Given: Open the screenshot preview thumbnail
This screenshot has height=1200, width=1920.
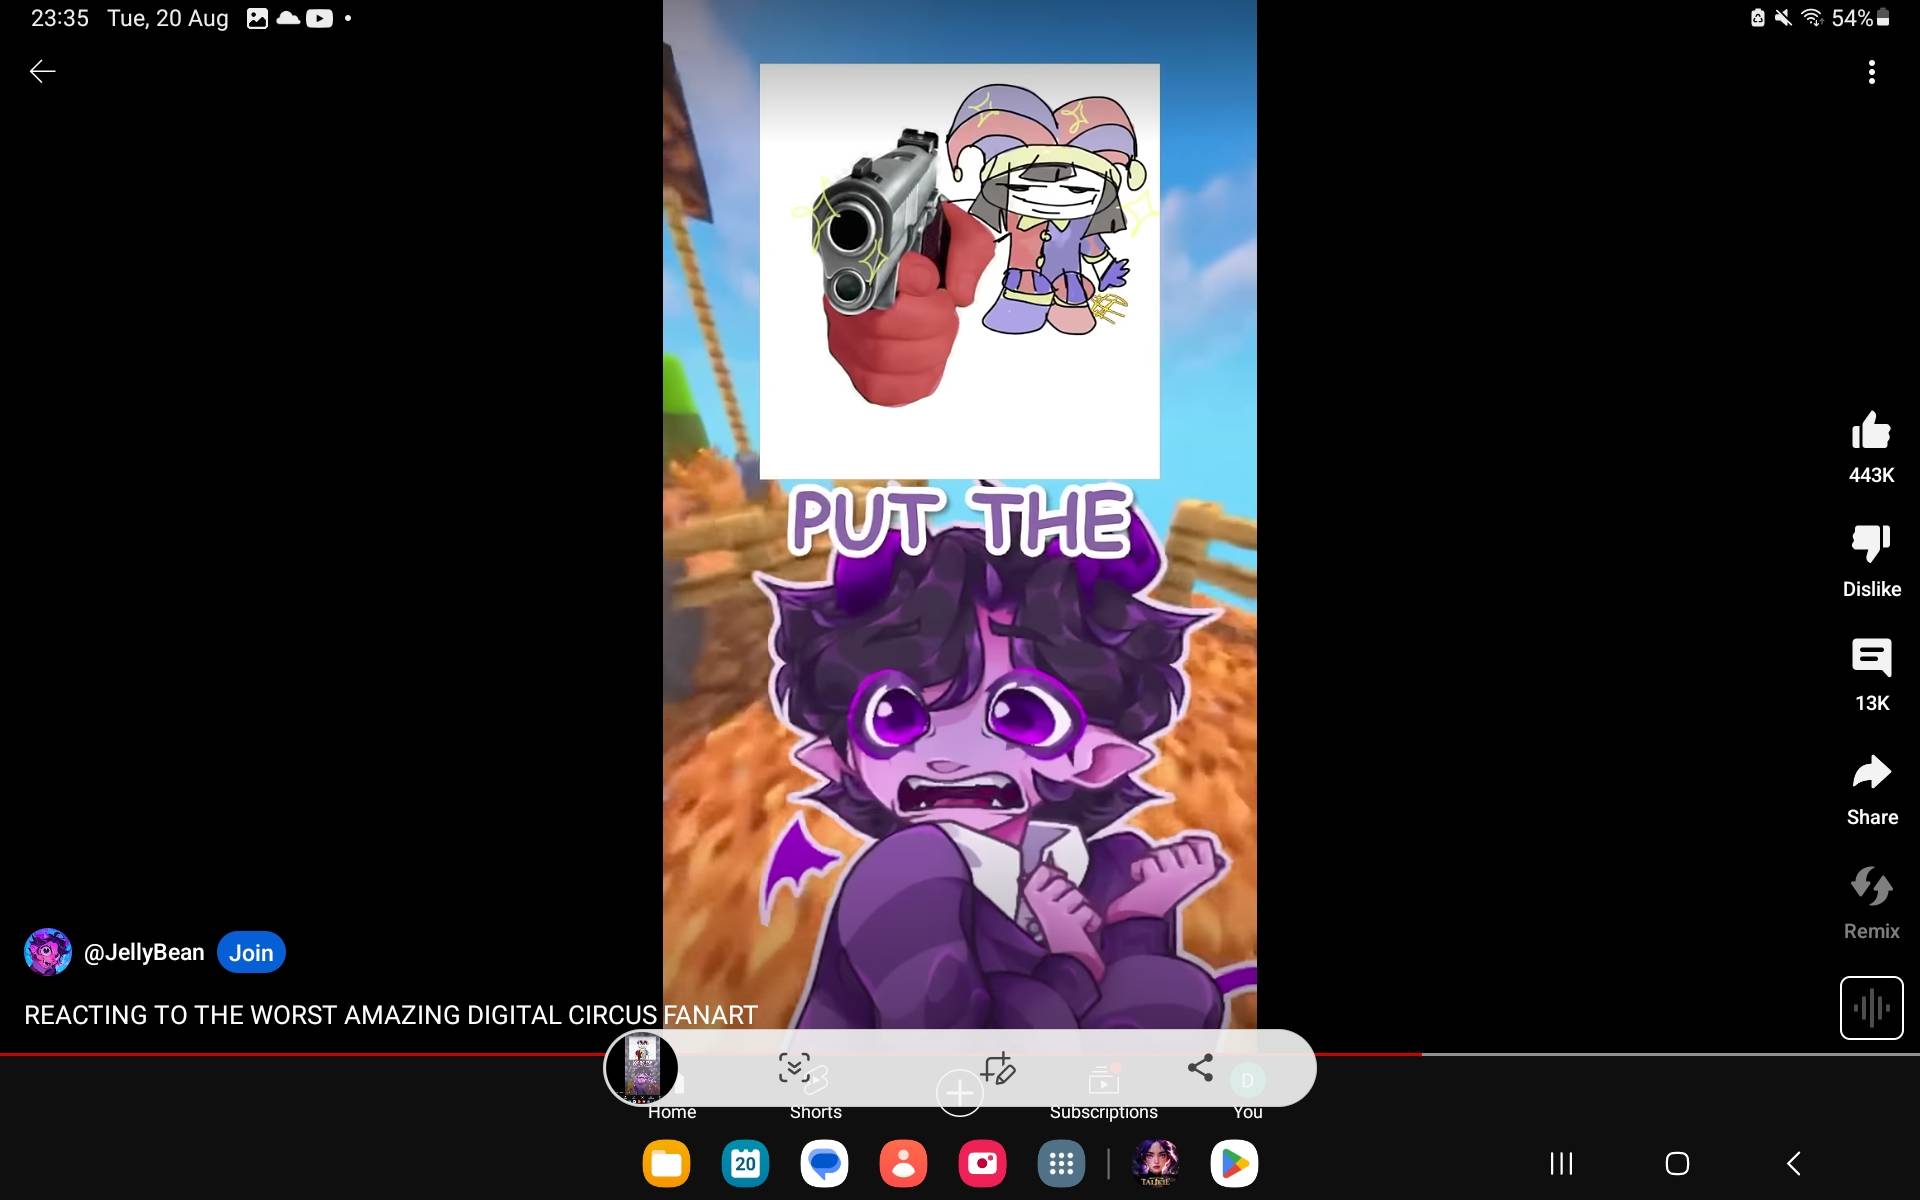Looking at the screenshot, I should click(x=642, y=1068).
